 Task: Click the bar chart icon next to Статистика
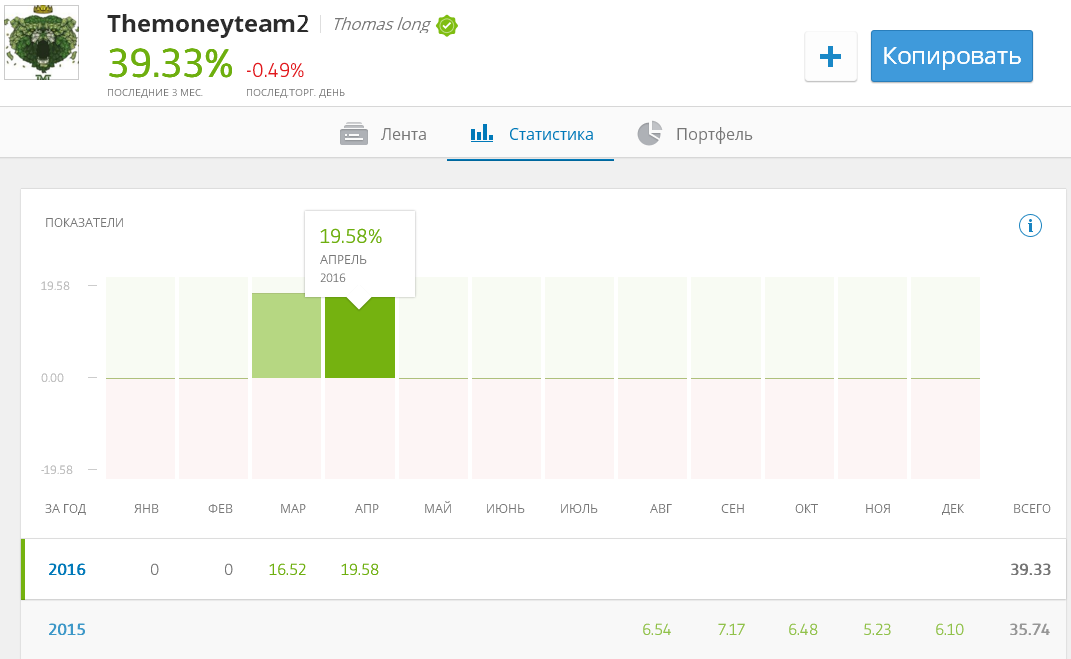point(482,133)
